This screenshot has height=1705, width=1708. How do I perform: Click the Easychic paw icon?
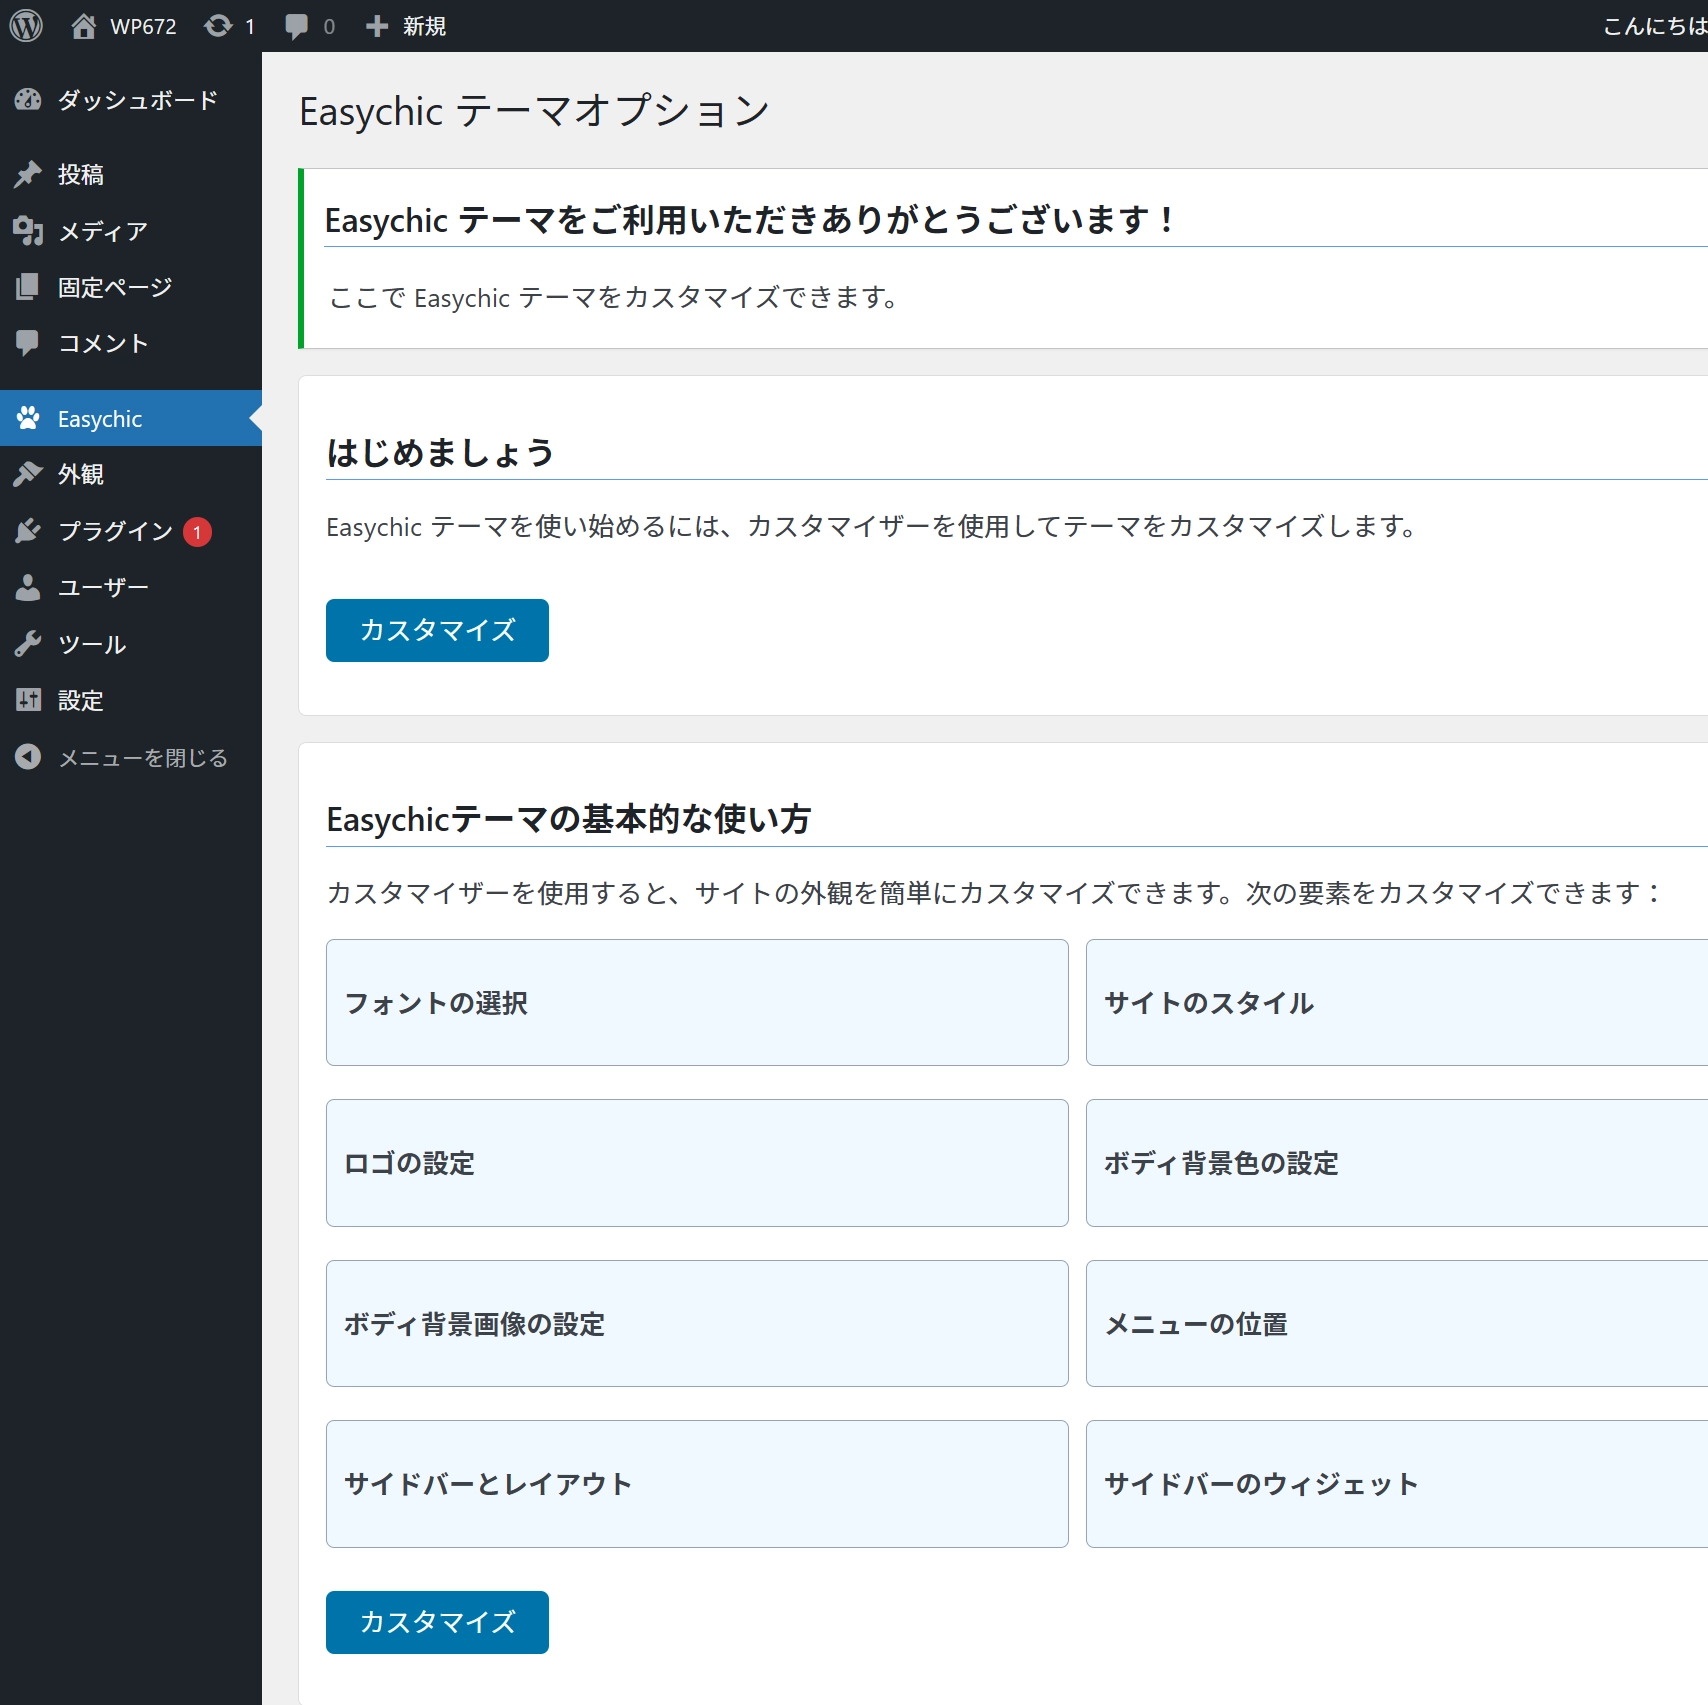point(28,418)
